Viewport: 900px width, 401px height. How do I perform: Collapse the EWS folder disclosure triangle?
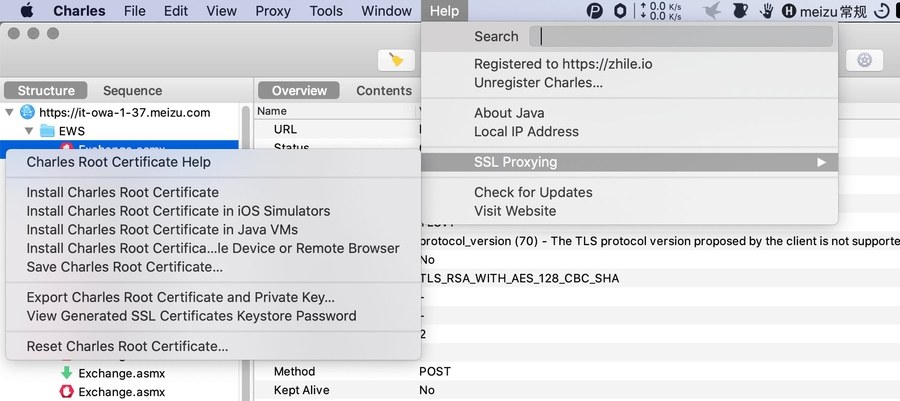coord(28,130)
